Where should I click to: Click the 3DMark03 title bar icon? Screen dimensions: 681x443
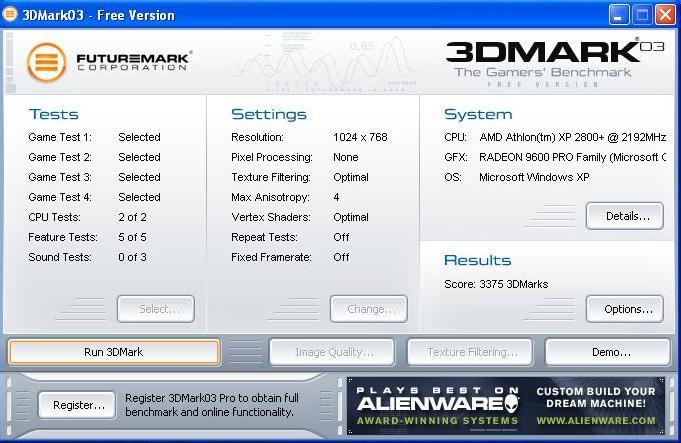point(10,14)
